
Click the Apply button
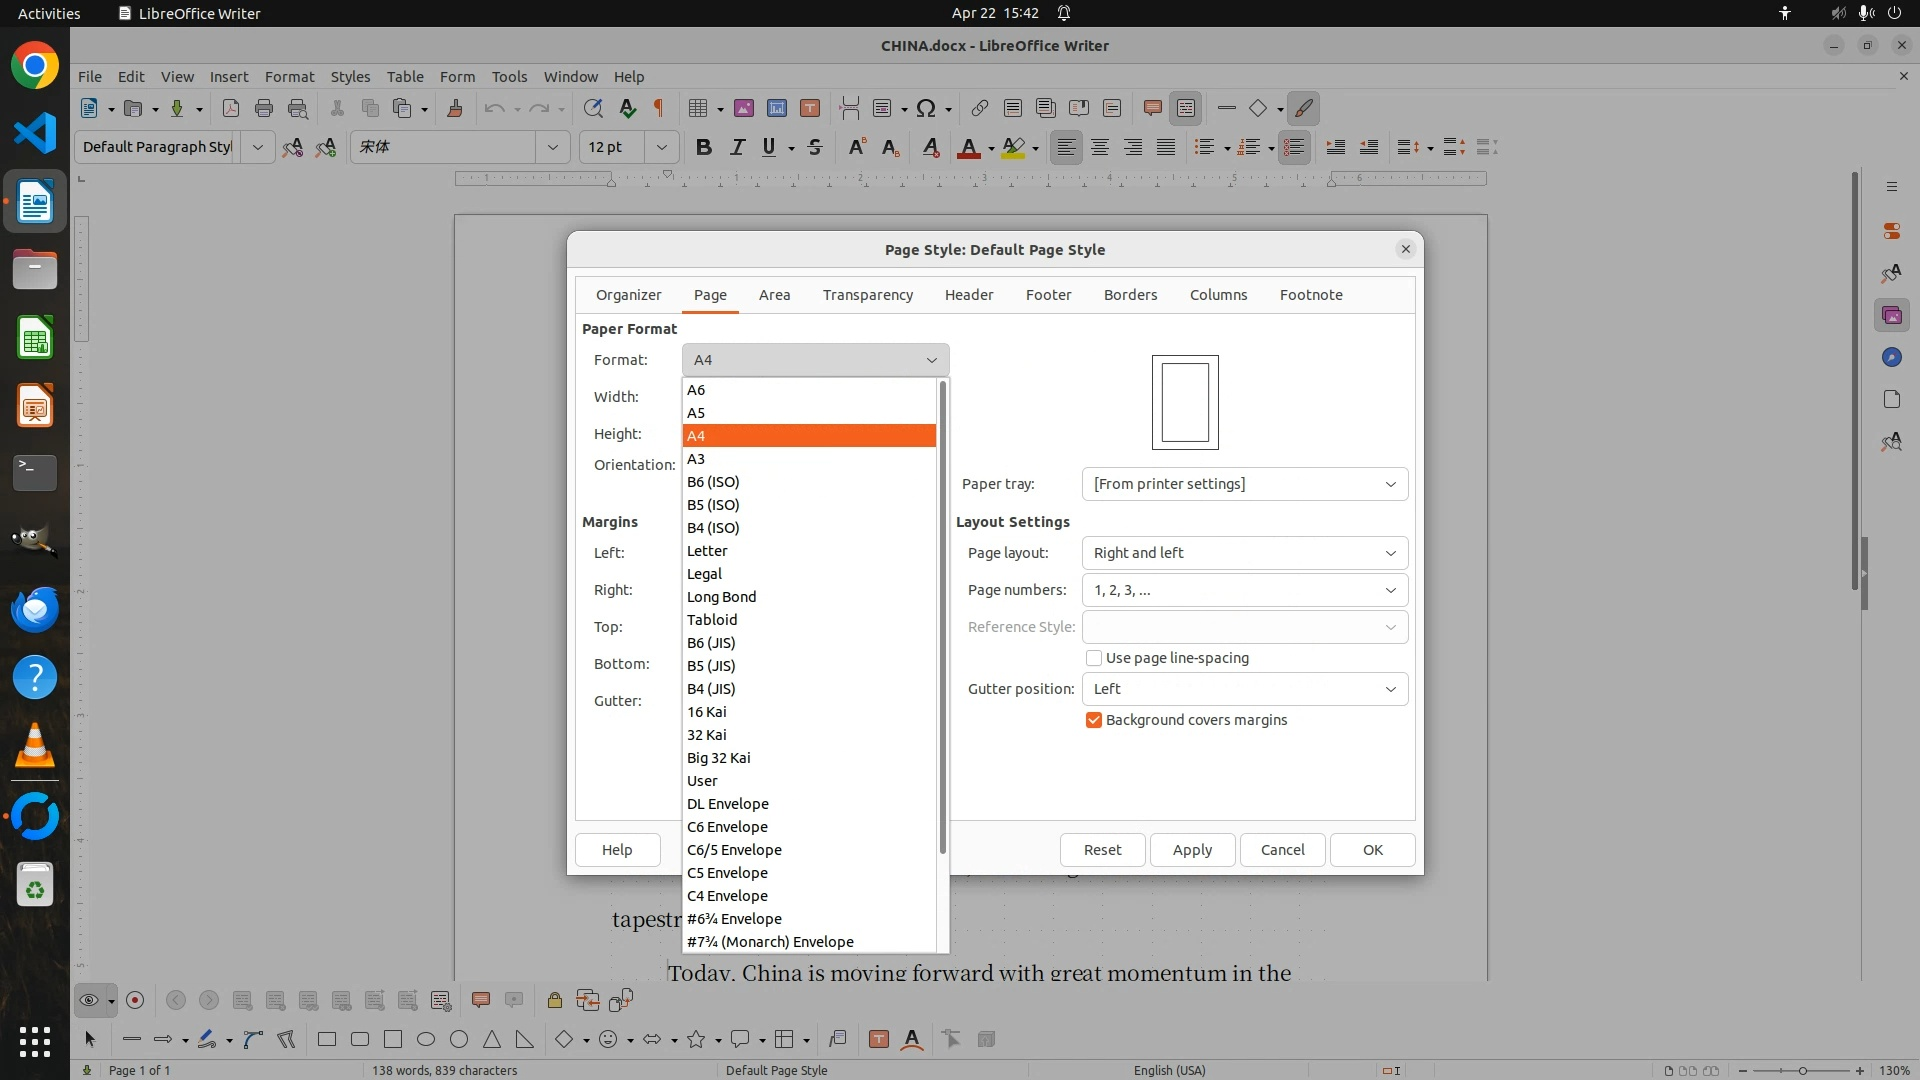[1192, 850]
